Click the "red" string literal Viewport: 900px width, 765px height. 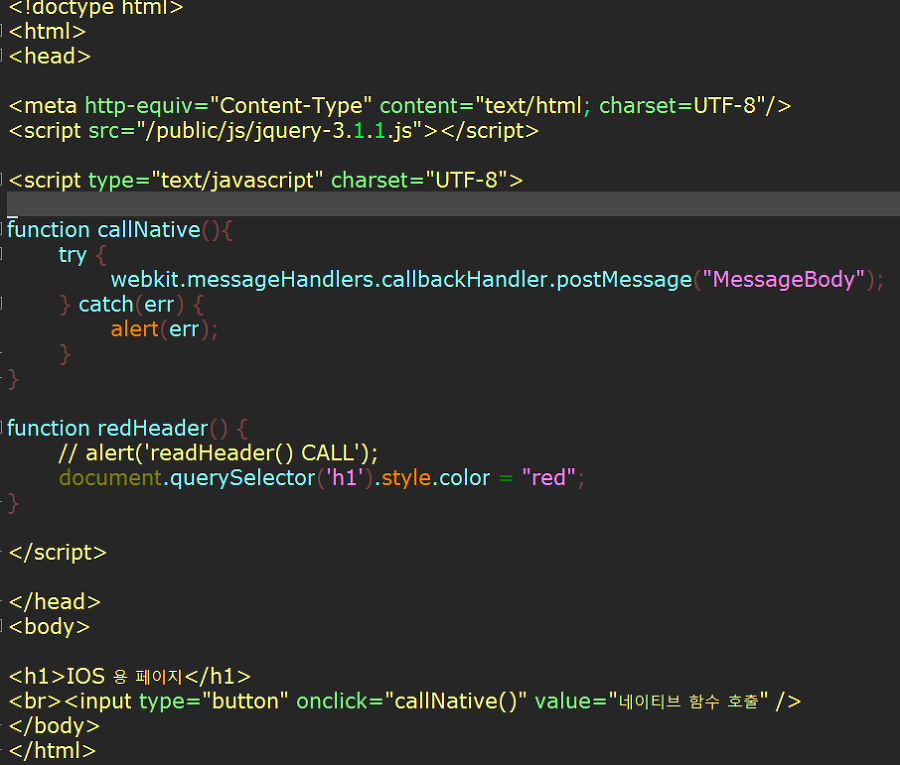(x=549, y=478)
